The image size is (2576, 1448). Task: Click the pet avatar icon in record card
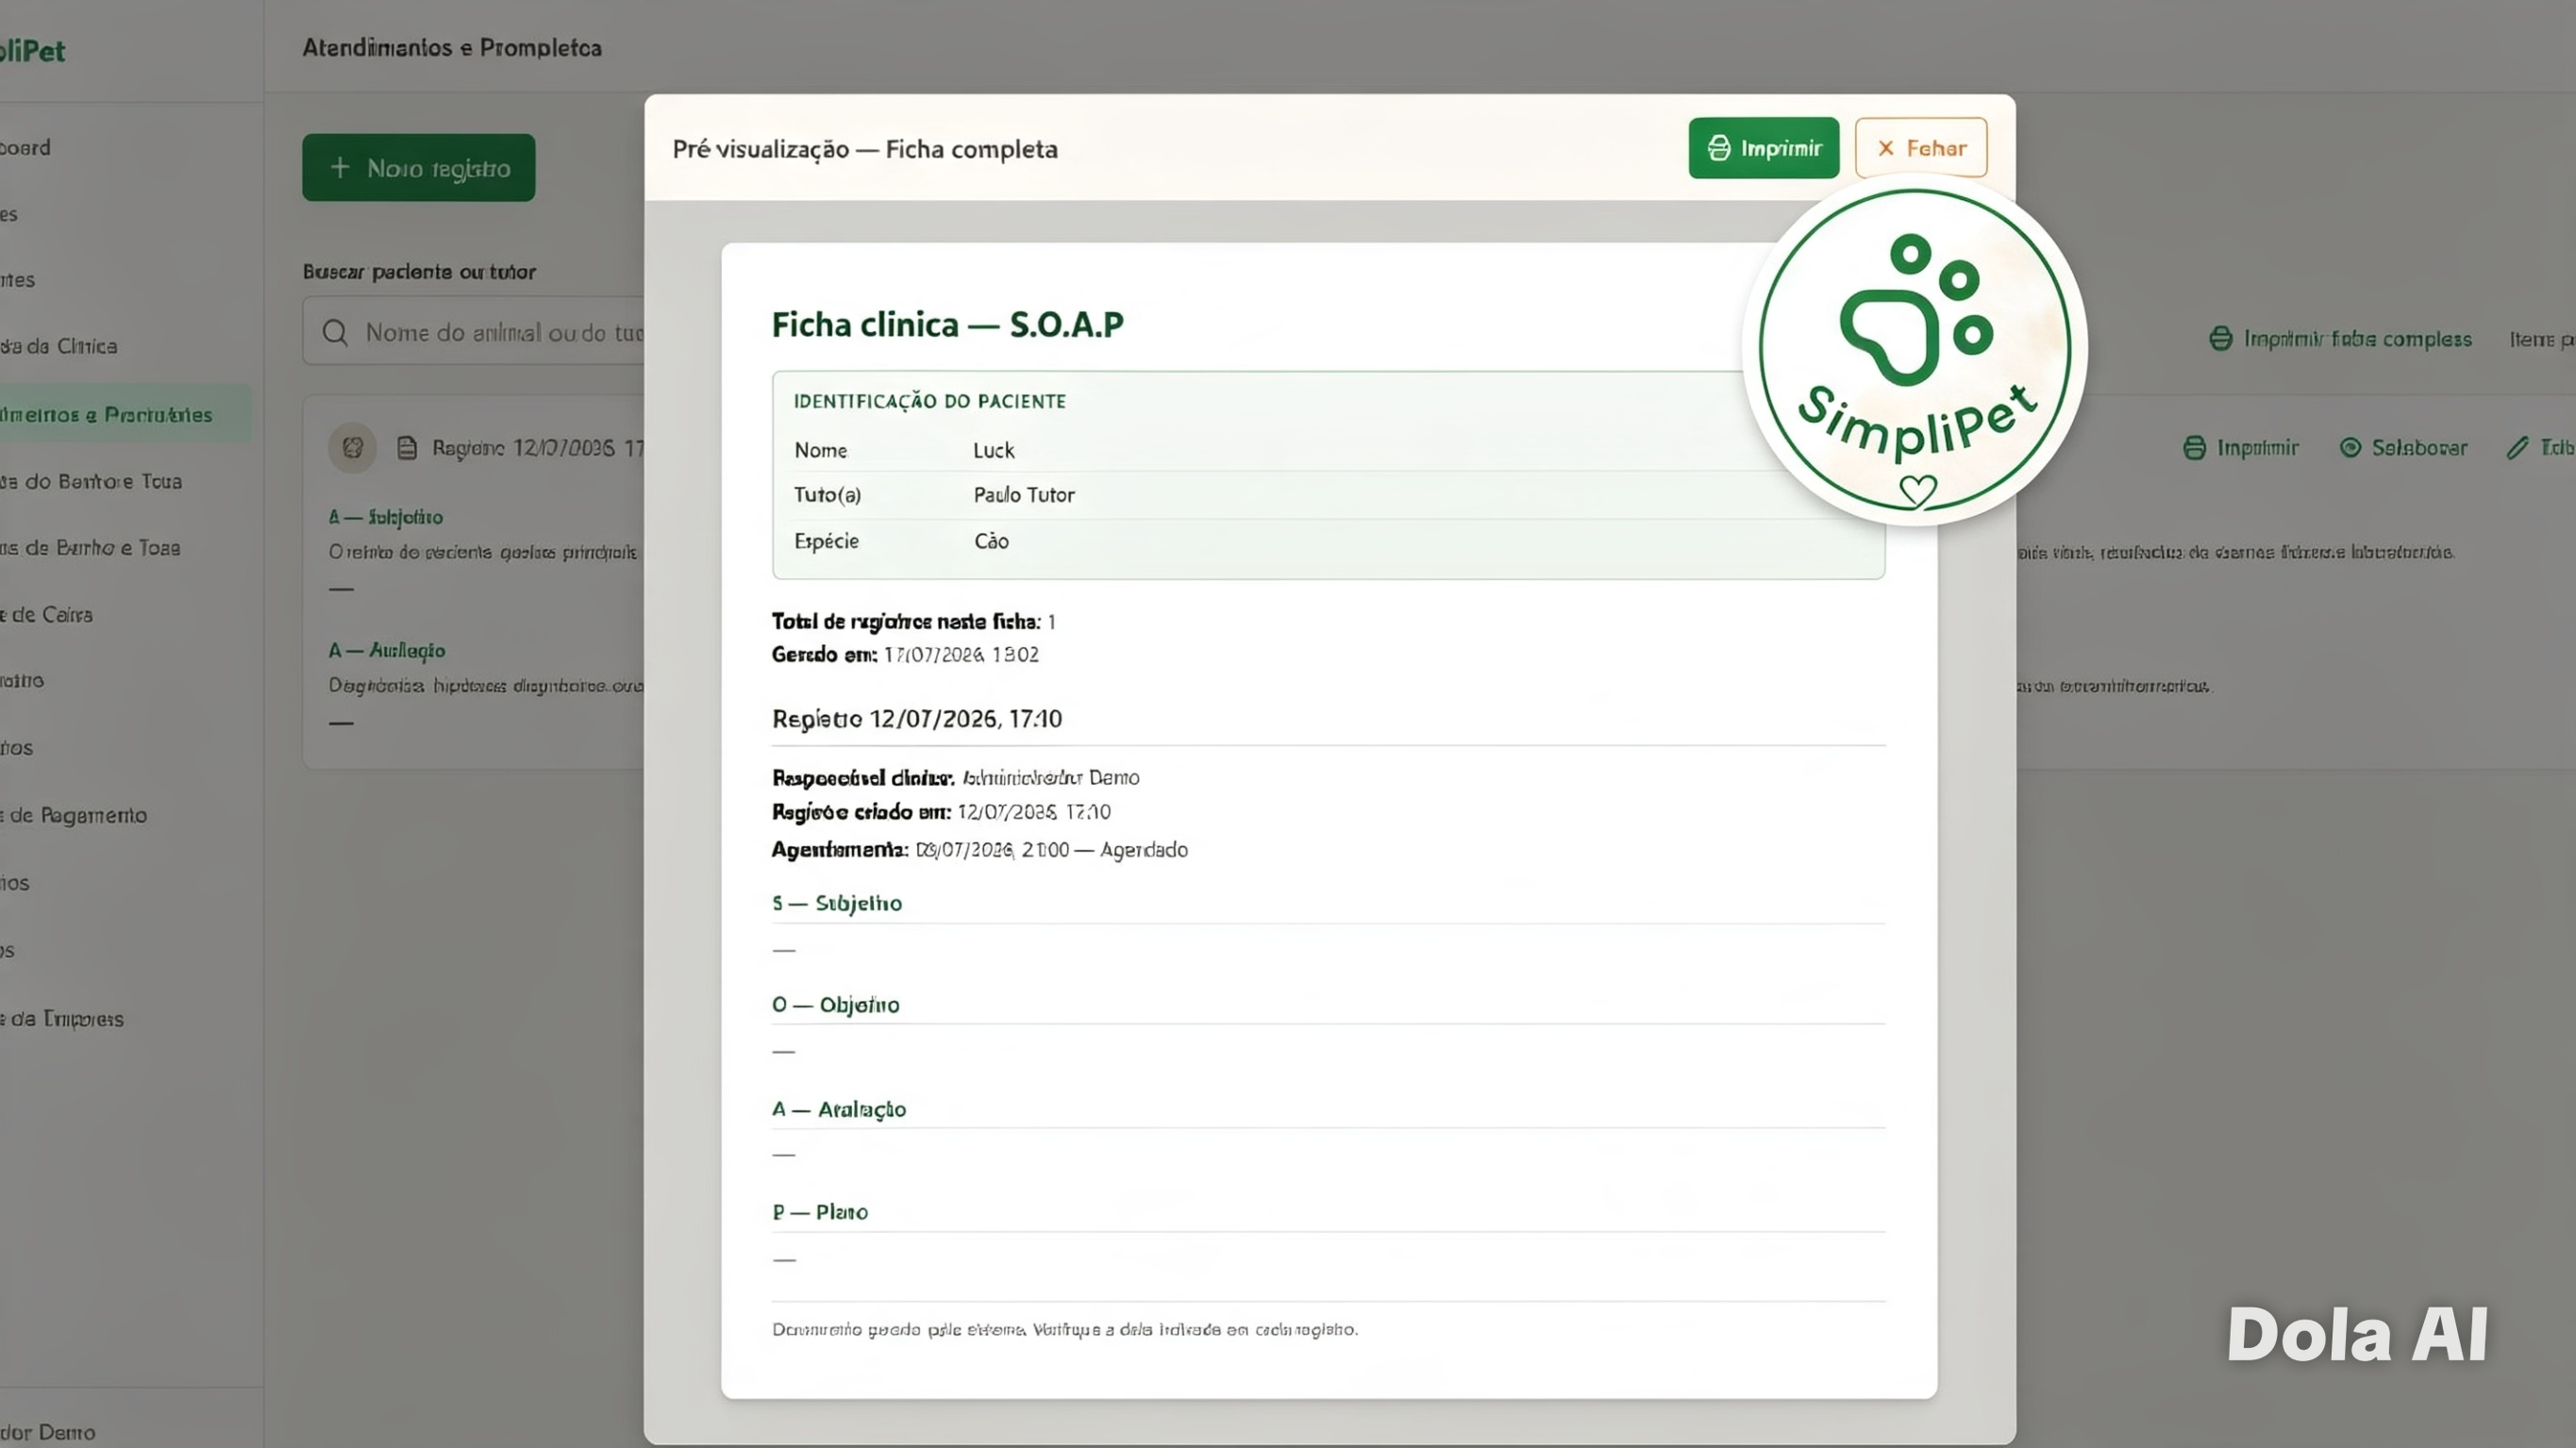352,447
